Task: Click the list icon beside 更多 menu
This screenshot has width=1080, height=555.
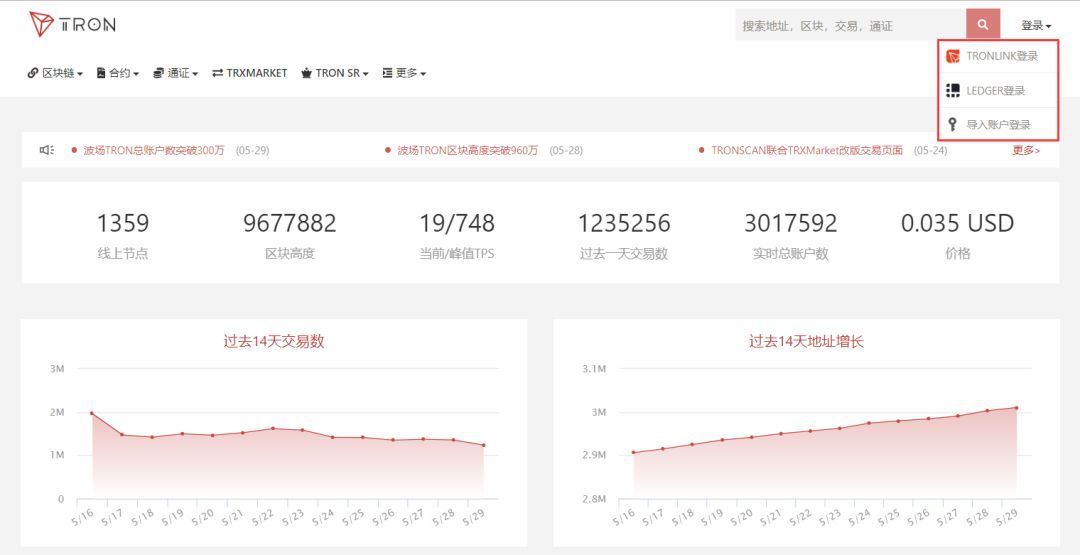Action: [x=387, y=73]
